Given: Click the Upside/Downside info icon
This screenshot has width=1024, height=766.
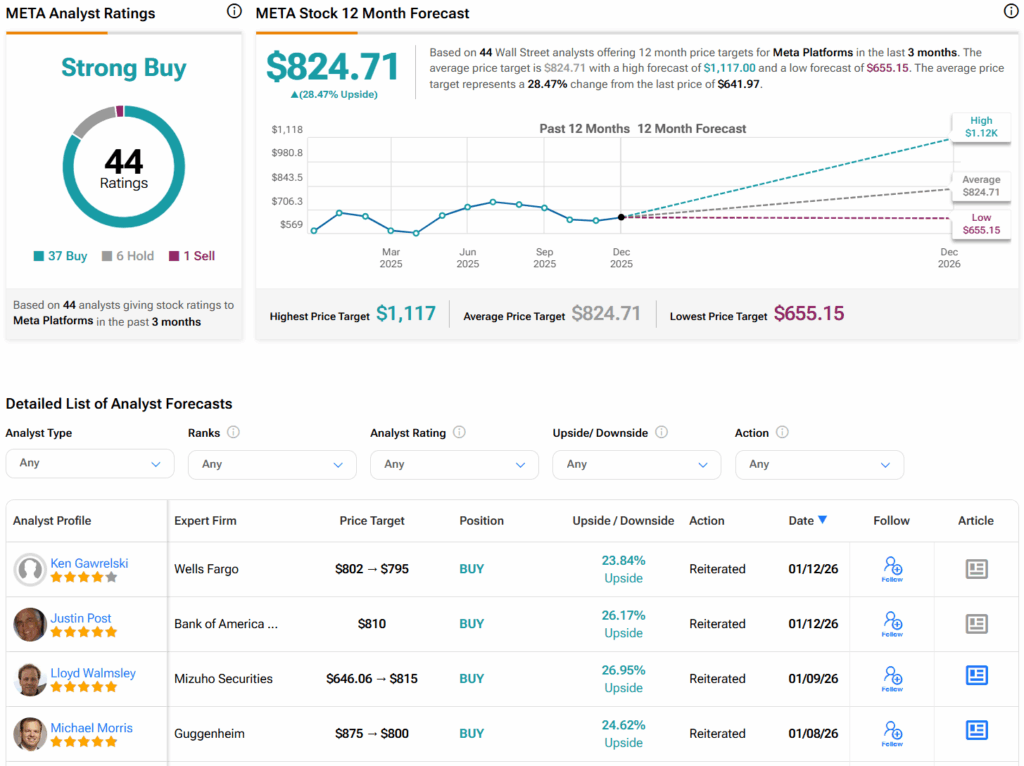Looking at the screenshot, I should 661,433.
